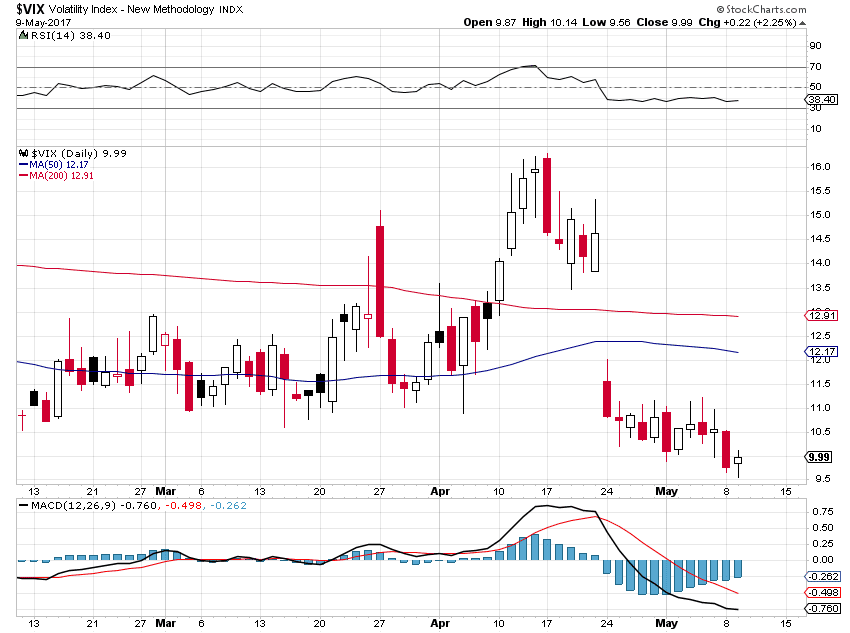Click the 0.00 label on the MACD axis
Viewport: 850px width, 633px height.
(822, 560)
